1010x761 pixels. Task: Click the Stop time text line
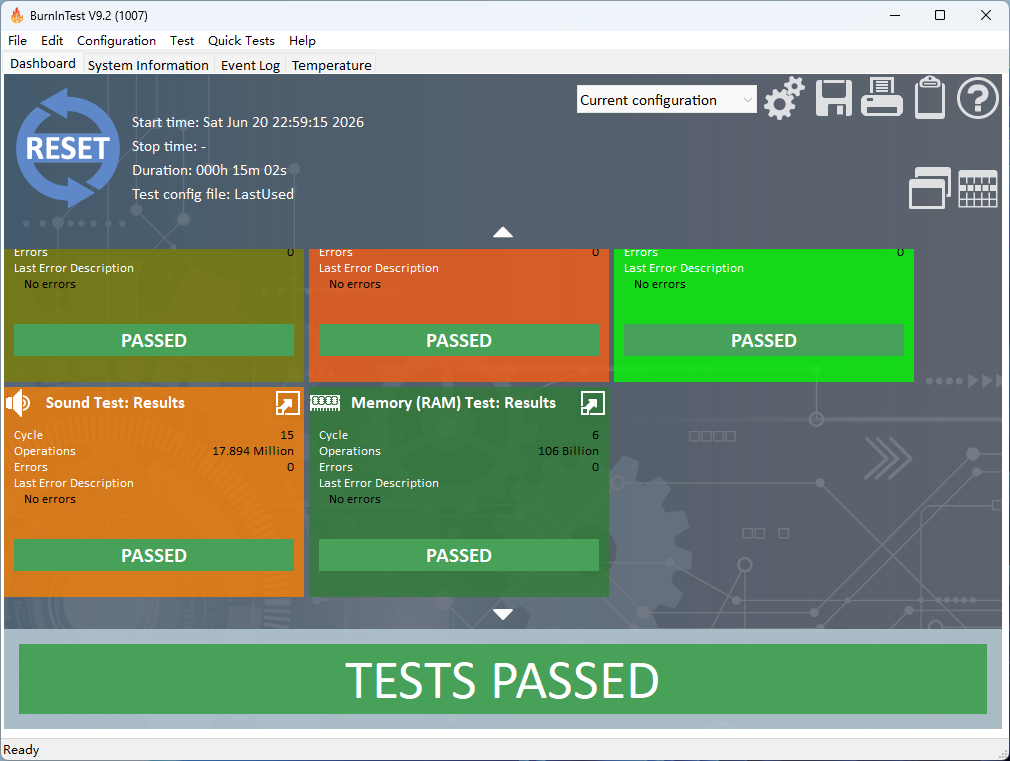[x=169, y=146]
